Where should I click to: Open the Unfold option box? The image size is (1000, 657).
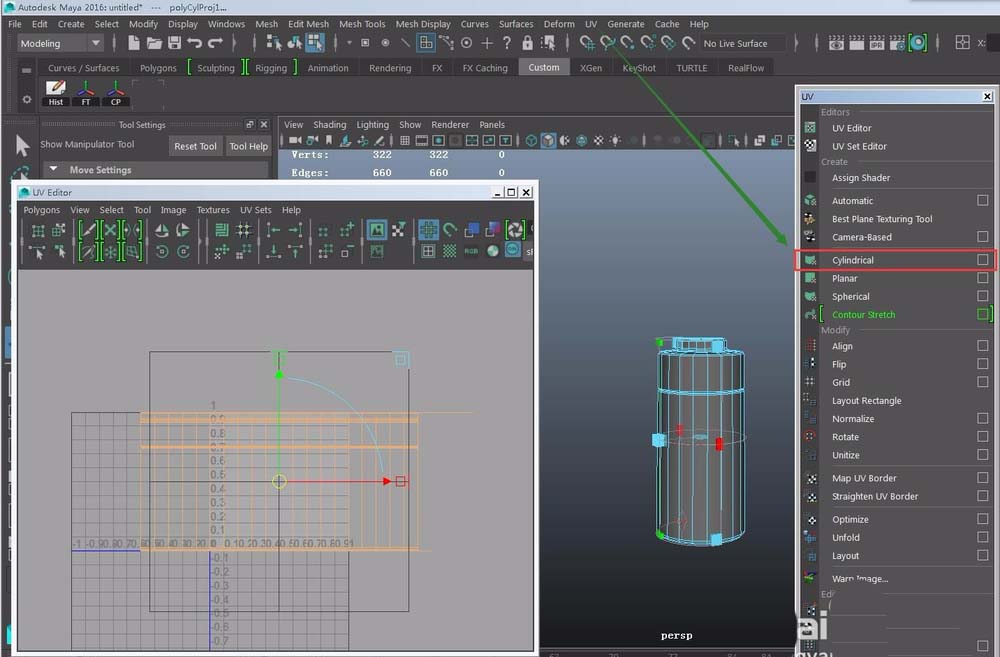983,537
